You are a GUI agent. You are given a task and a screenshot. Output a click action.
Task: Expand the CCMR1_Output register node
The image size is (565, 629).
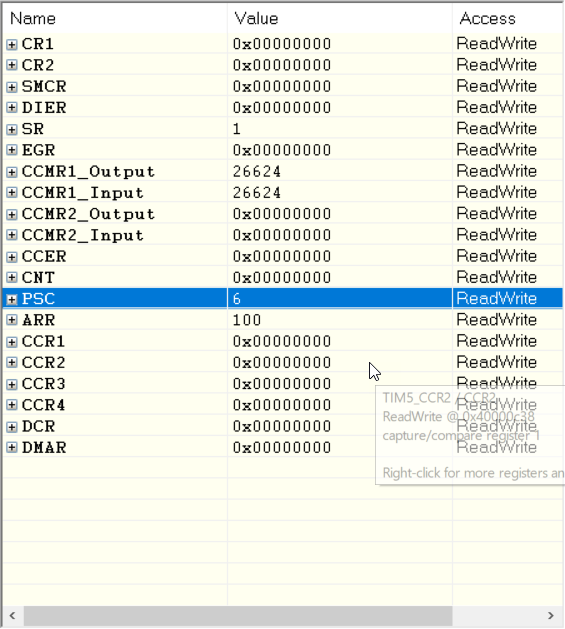[12, 172]
